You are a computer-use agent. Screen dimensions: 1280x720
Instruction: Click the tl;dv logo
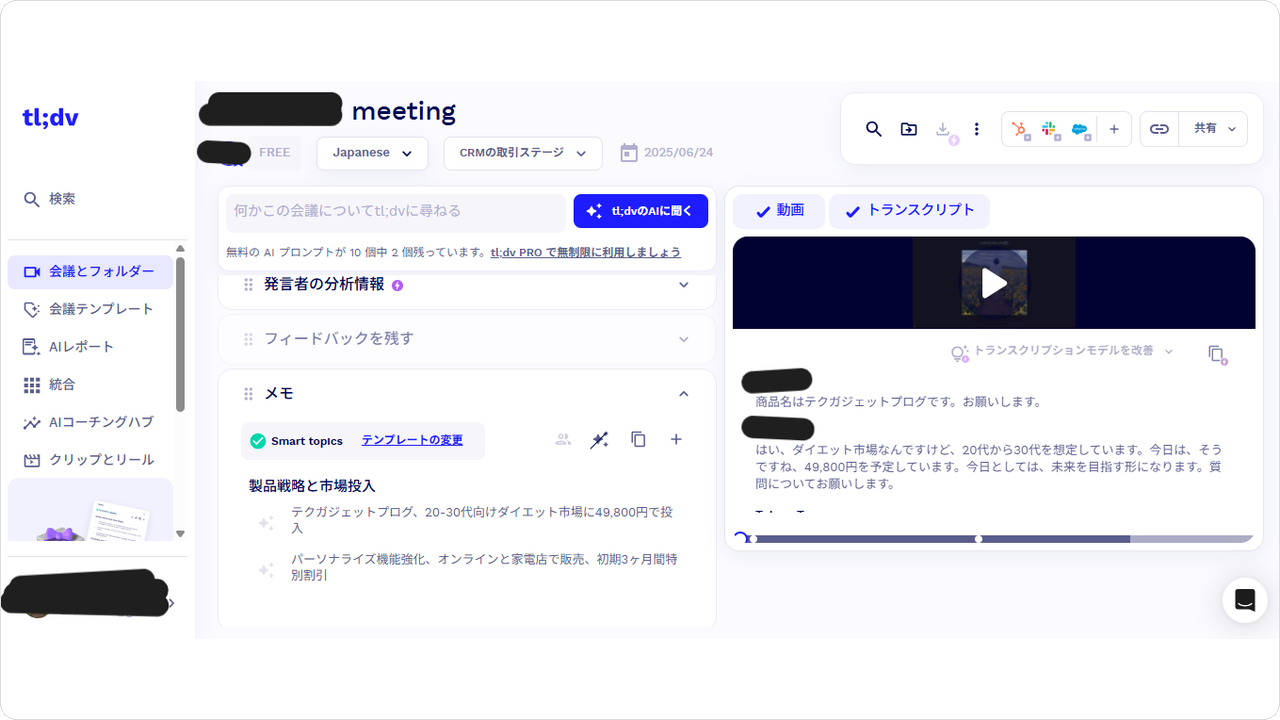point(50,117)
